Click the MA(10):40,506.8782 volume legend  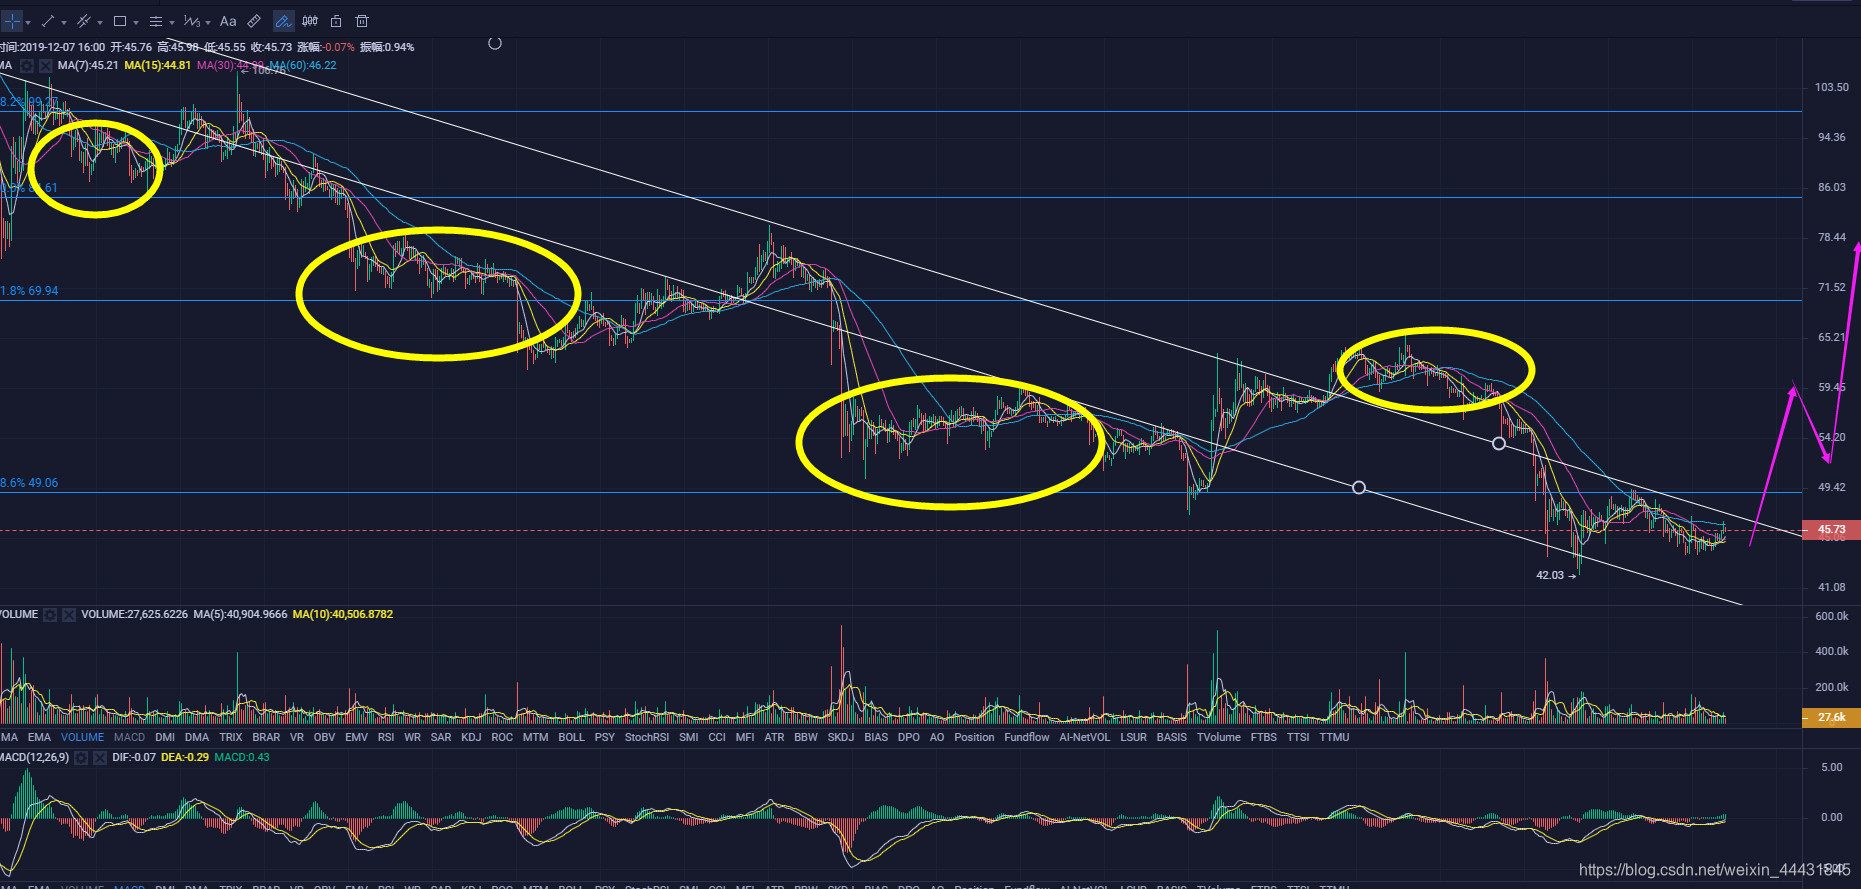tap(342, 614)
